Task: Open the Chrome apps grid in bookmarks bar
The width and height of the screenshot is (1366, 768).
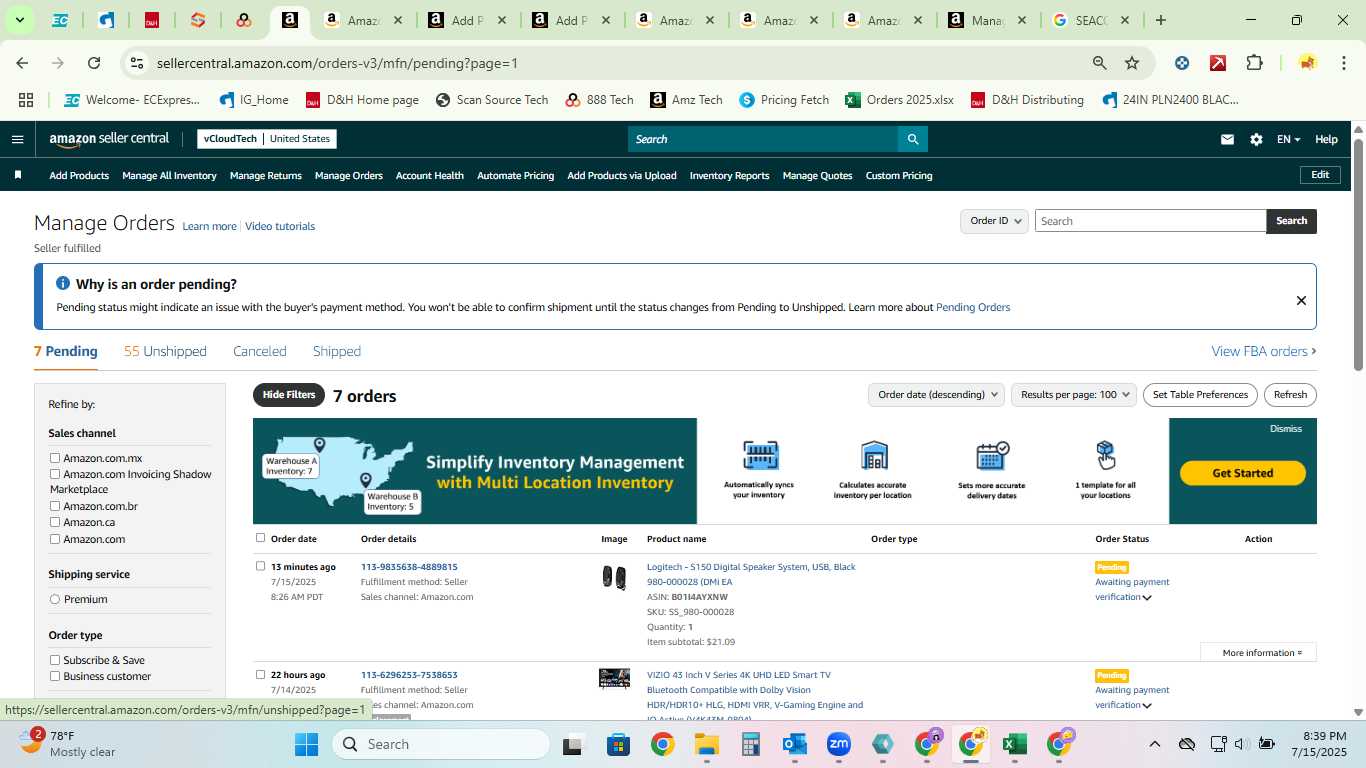Action: tap(26, 100)
